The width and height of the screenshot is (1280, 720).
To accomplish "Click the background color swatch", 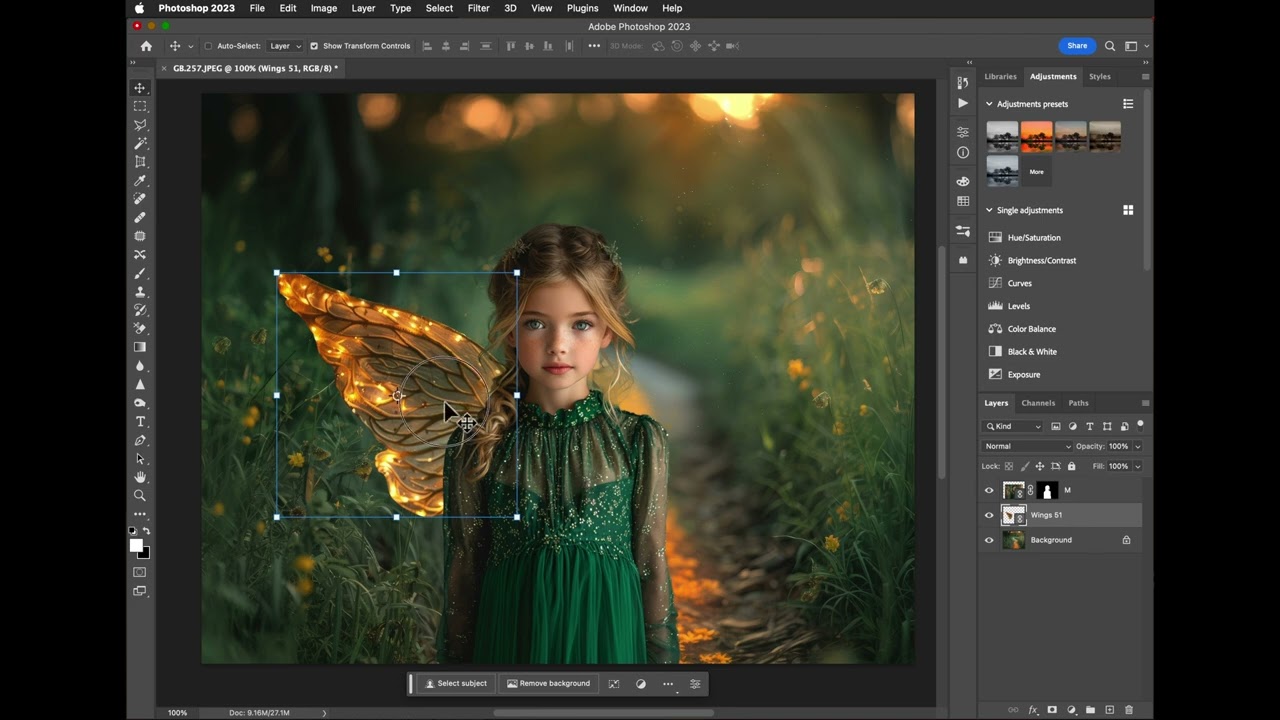I will coord(147,553).
